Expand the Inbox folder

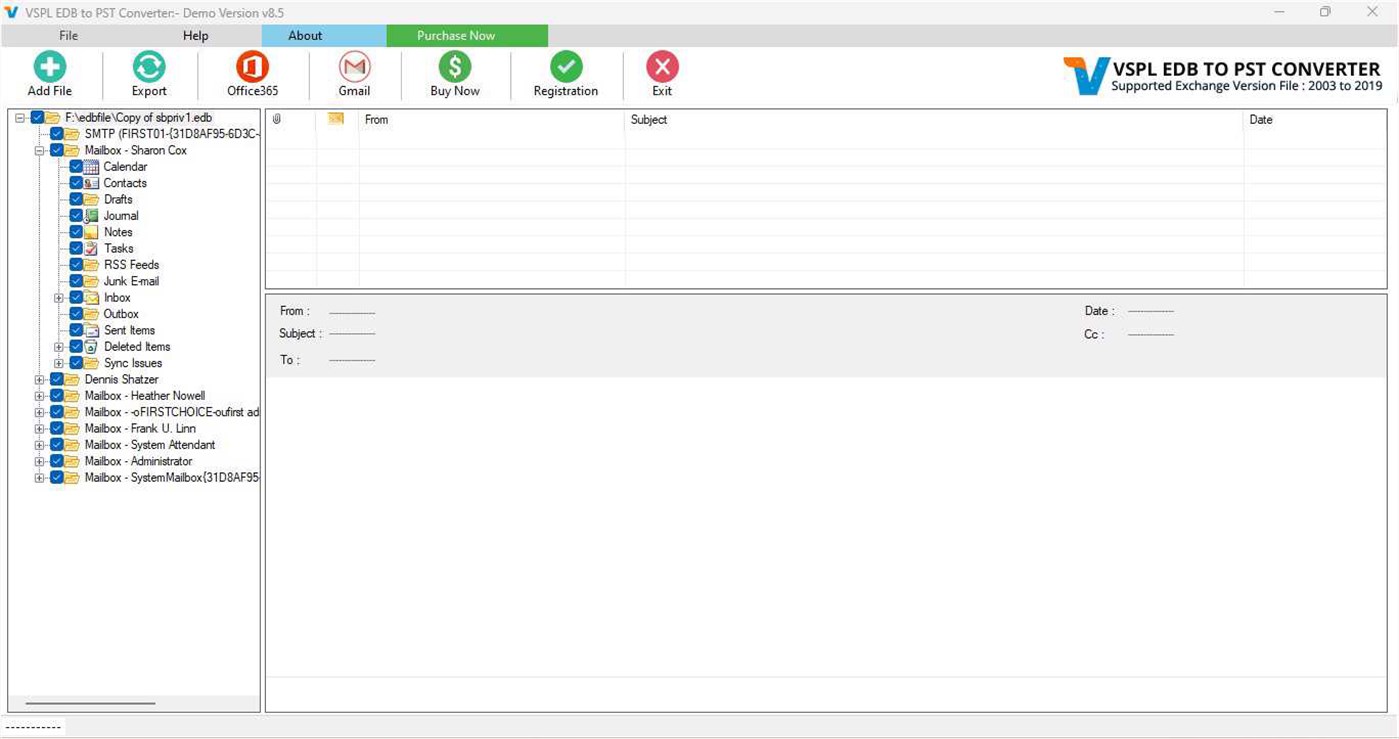coord(59,297)
